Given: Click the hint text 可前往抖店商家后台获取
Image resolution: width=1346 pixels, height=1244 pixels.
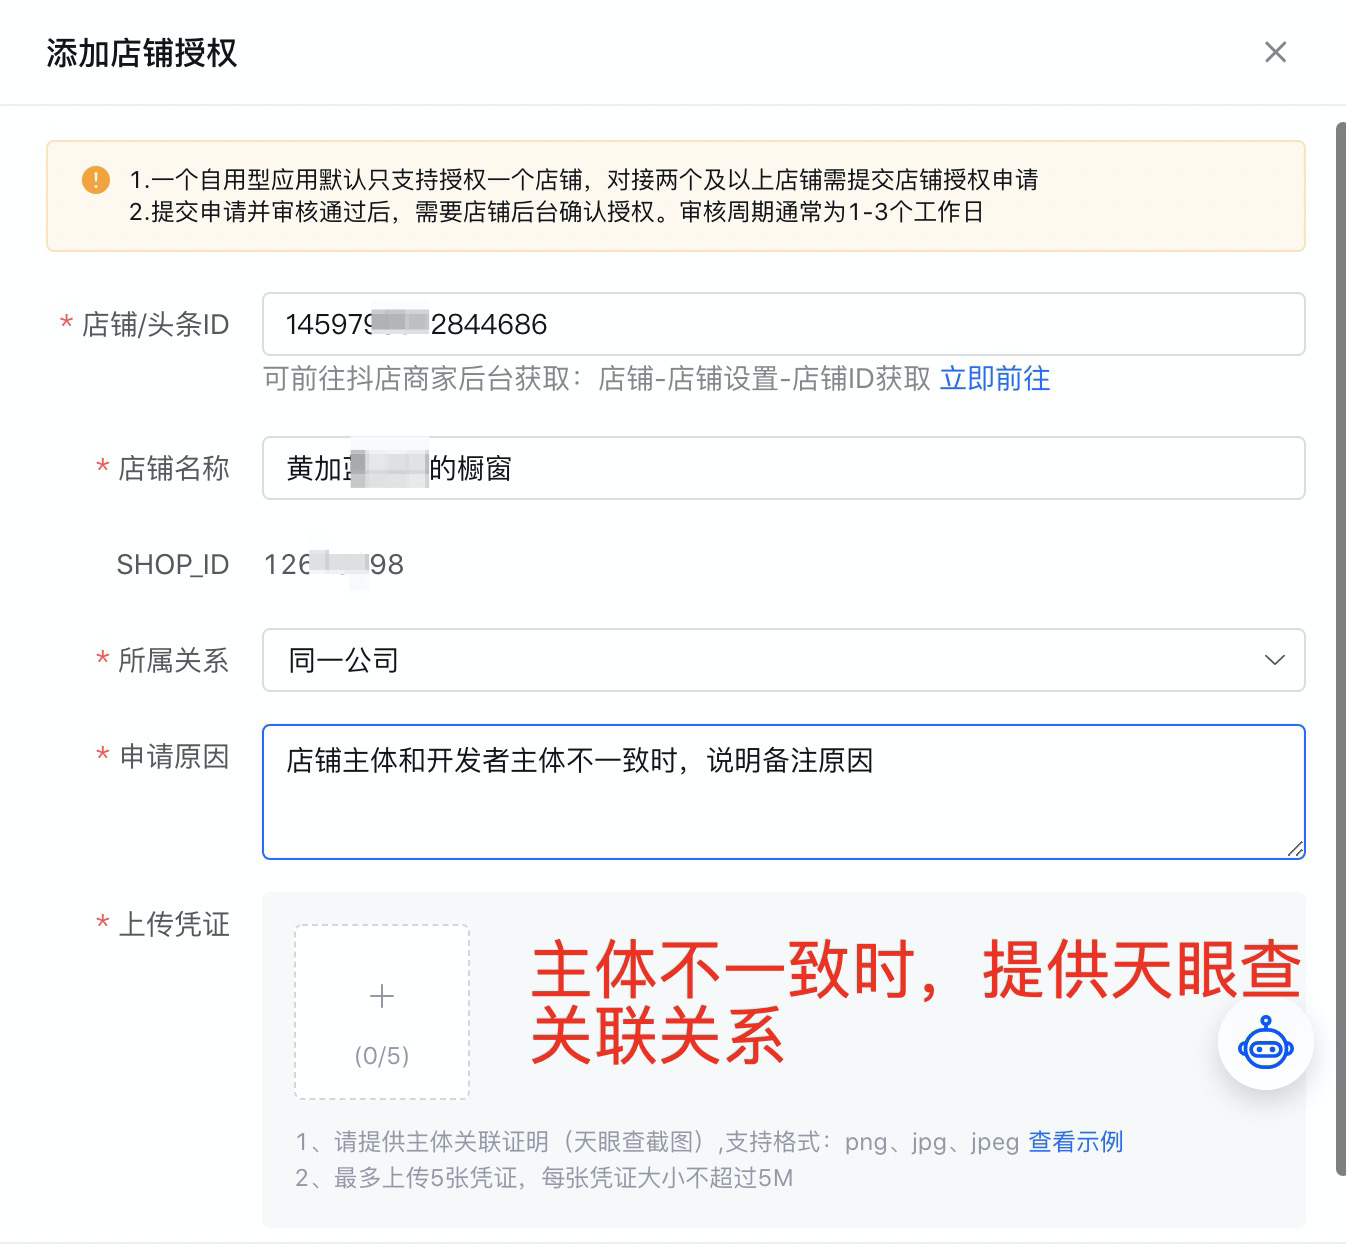Looking at the screenshot, I should pyautogui.click(x=597, y=379).
